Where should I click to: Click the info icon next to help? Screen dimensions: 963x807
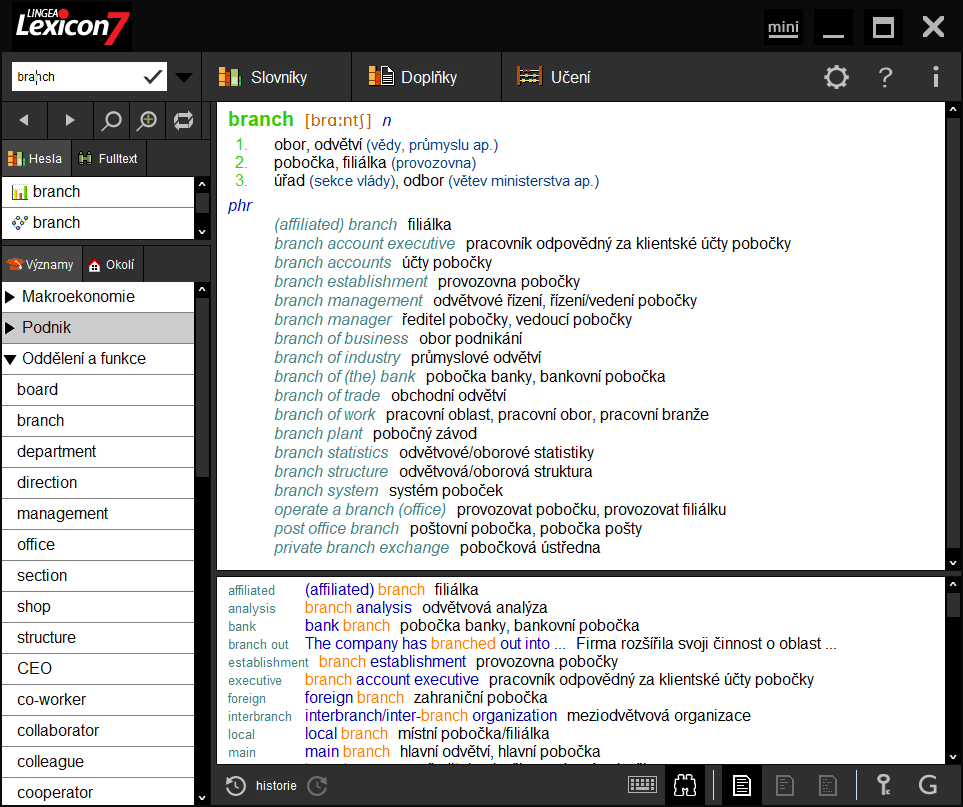tap(935, 76)
